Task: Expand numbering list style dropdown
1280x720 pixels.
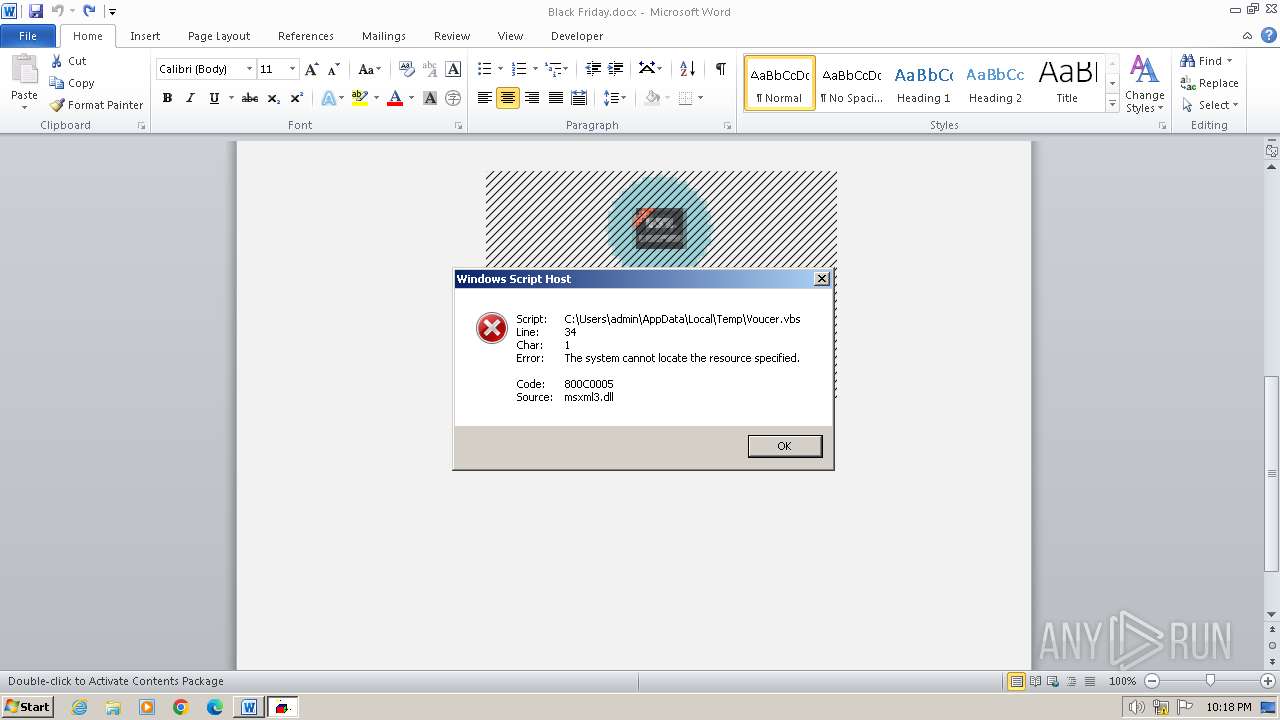Action: [x=535, y=69]
